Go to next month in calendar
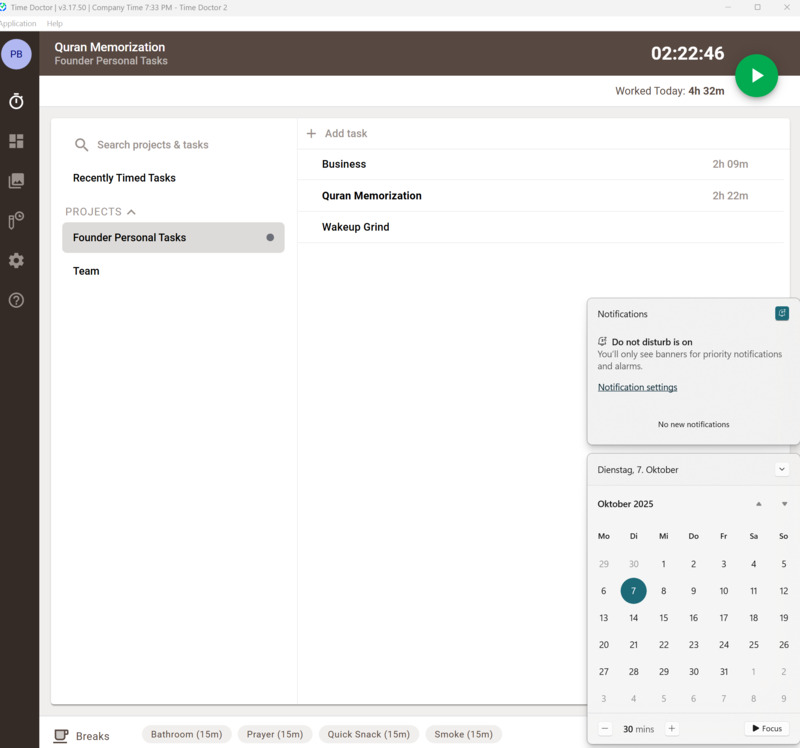 784,504
